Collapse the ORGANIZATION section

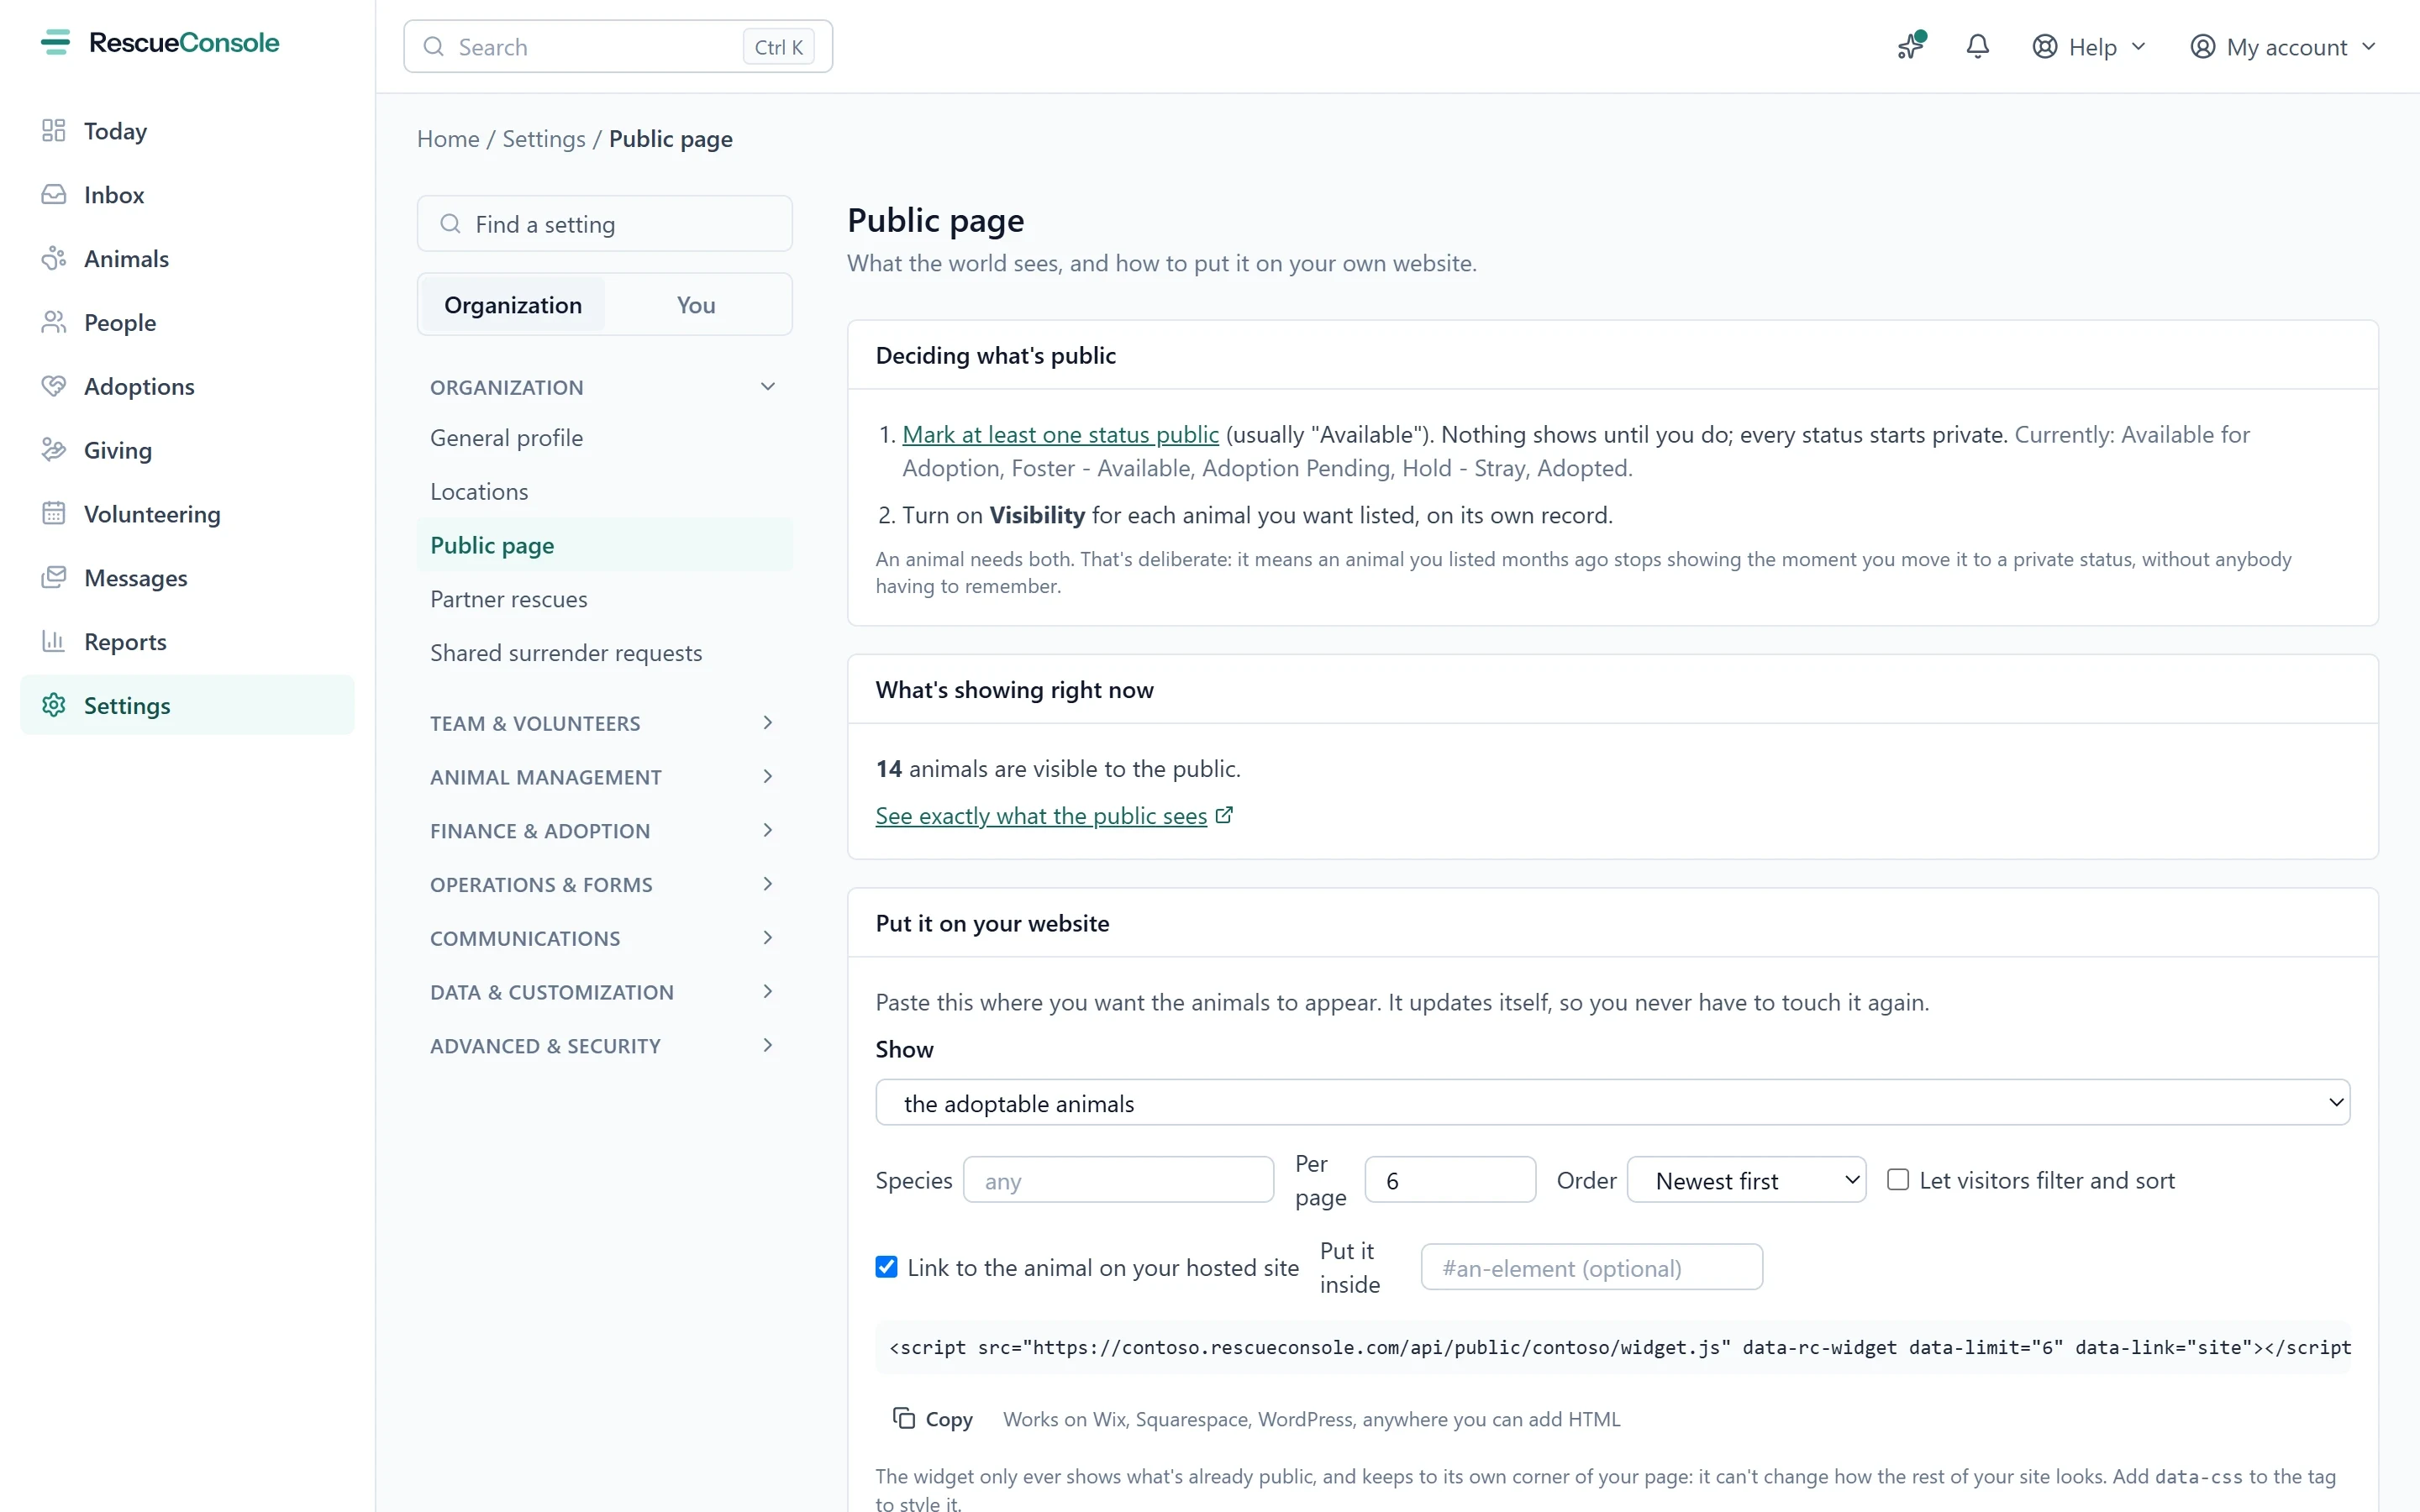[x=604, y=387]
